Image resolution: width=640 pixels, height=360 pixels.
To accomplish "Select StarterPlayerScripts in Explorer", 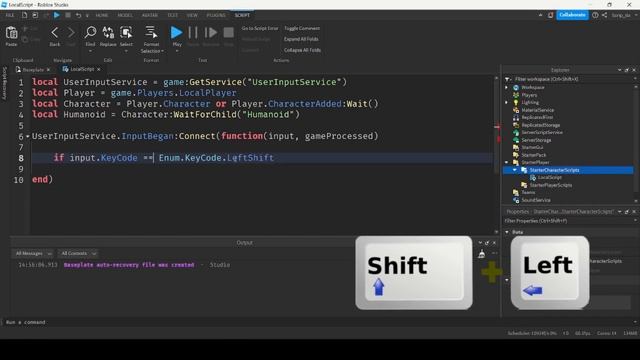I will pyautogui.click(x=551, y=185).
